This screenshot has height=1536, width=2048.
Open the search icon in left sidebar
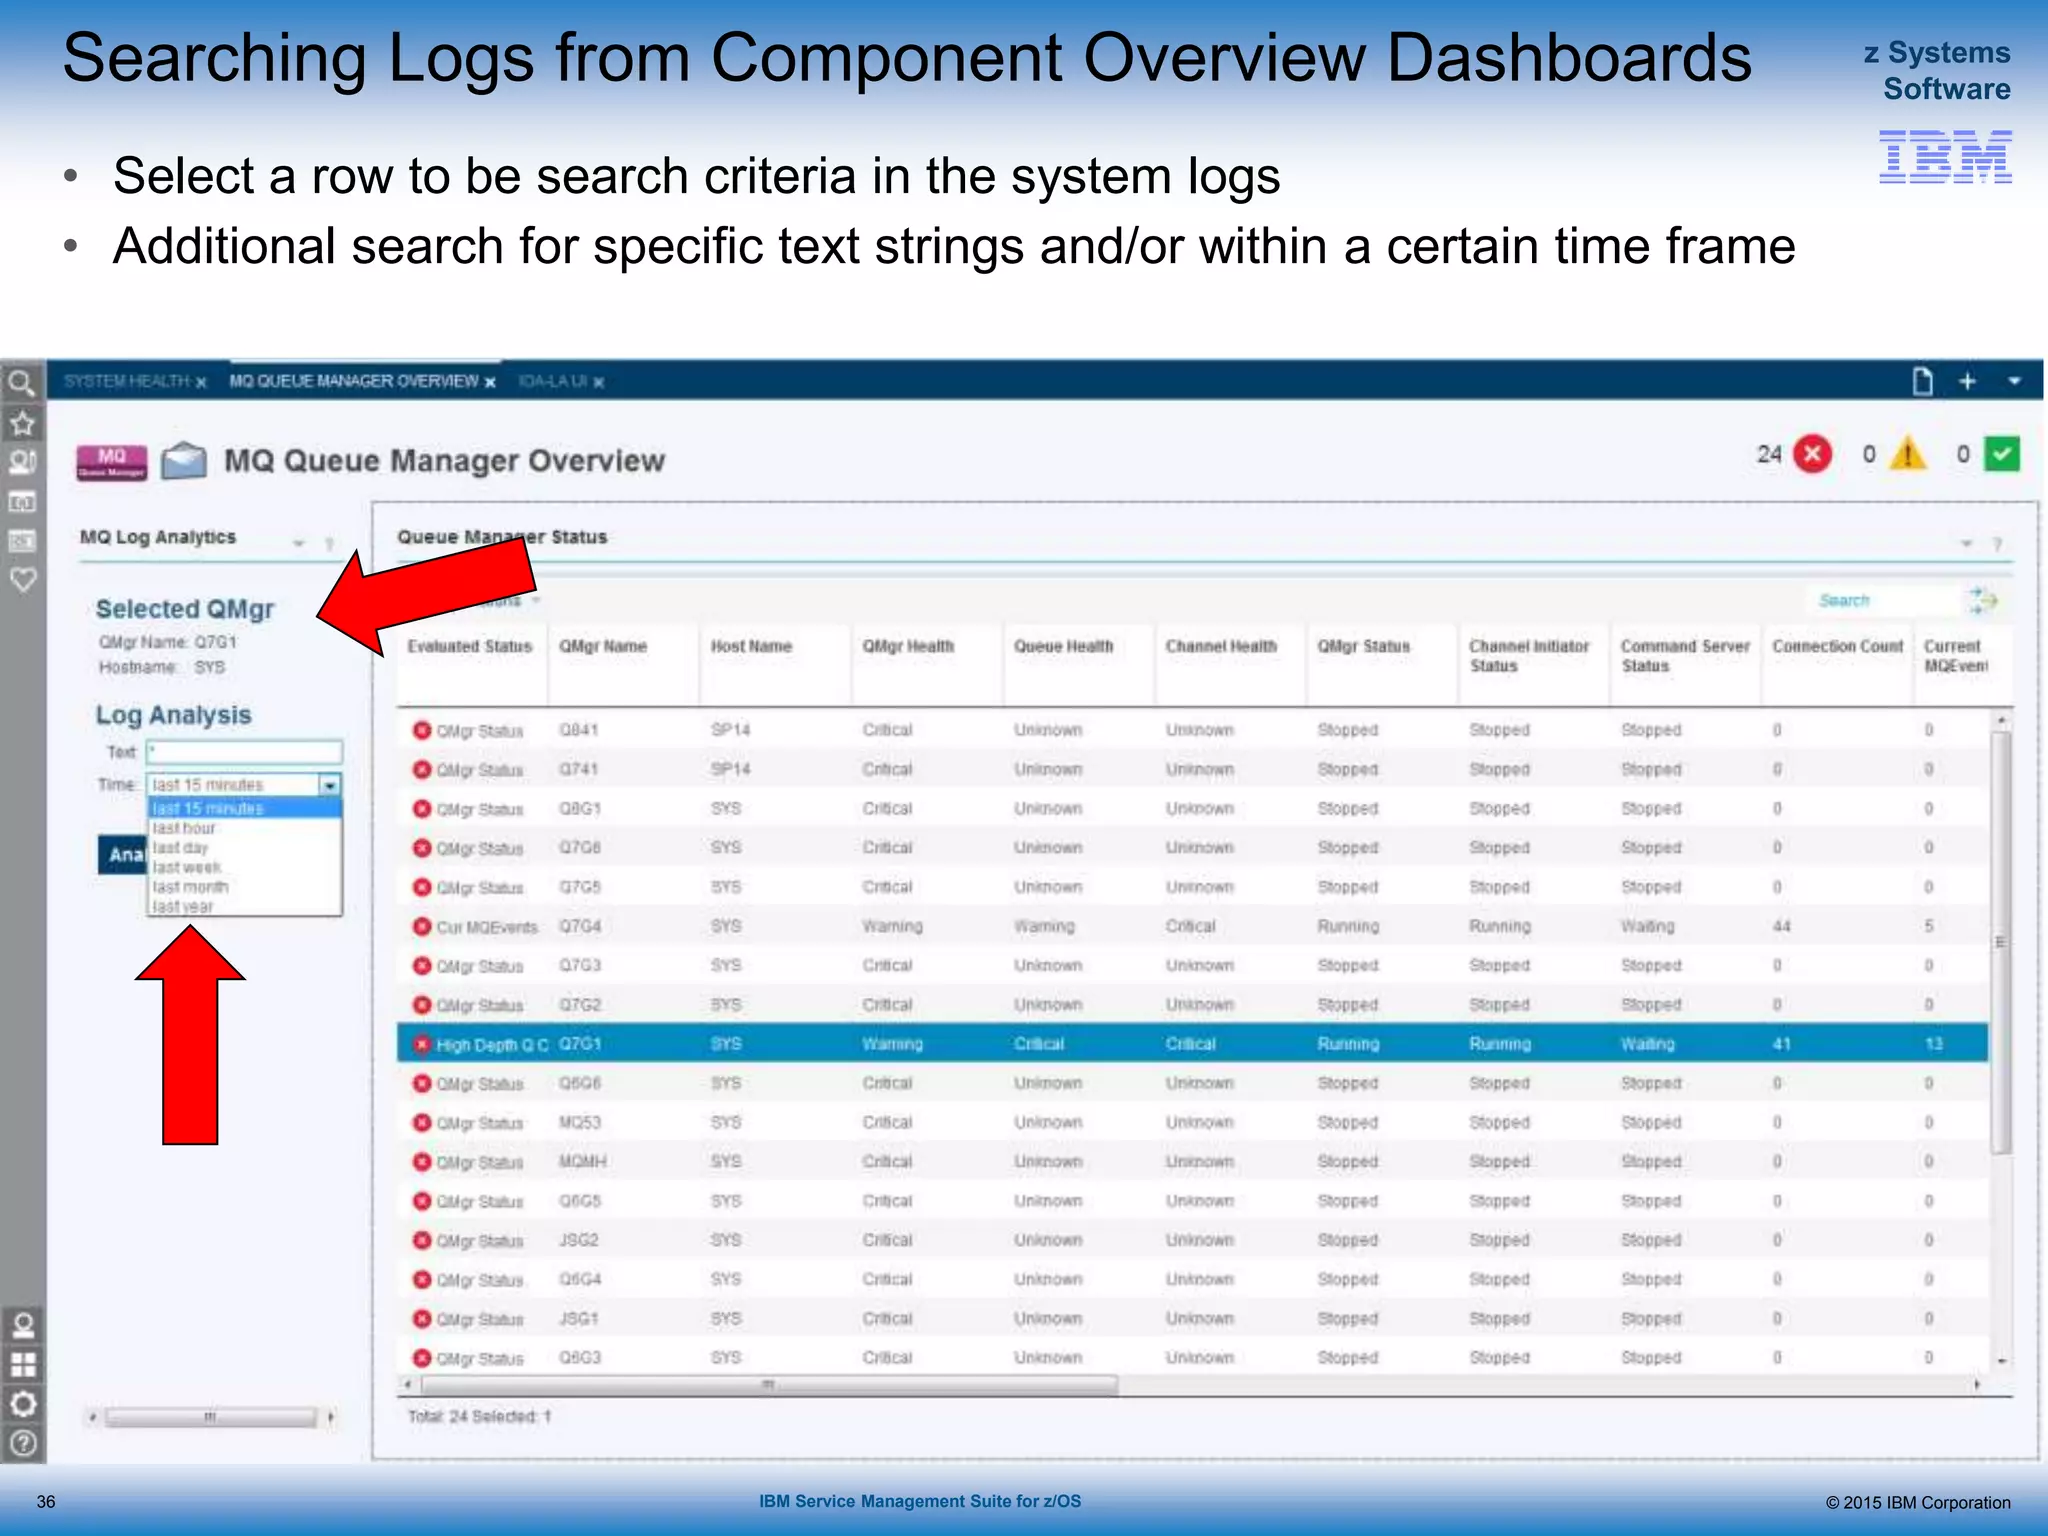(22, 383)
